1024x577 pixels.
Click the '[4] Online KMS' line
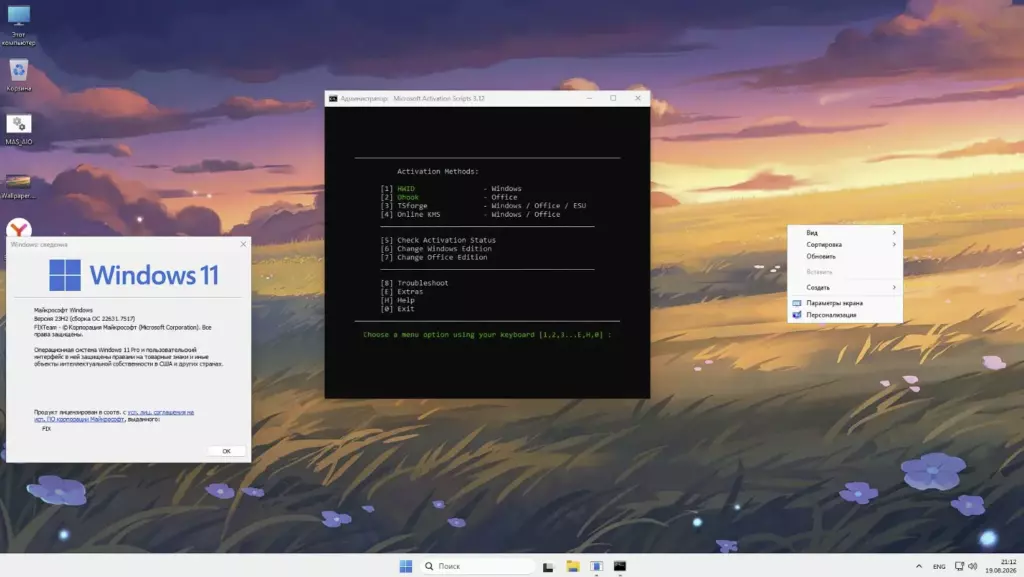pyautogui.click(x=470, y=214)
